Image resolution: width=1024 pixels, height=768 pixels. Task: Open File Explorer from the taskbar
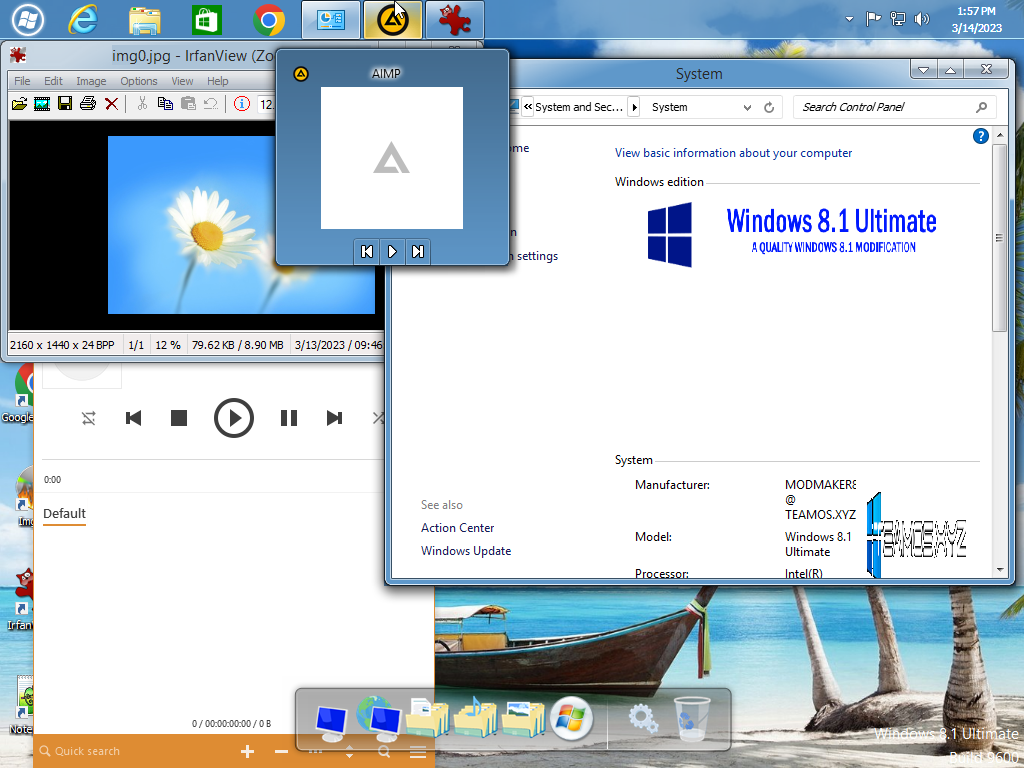pyautogui.click(x=144, y=20)
